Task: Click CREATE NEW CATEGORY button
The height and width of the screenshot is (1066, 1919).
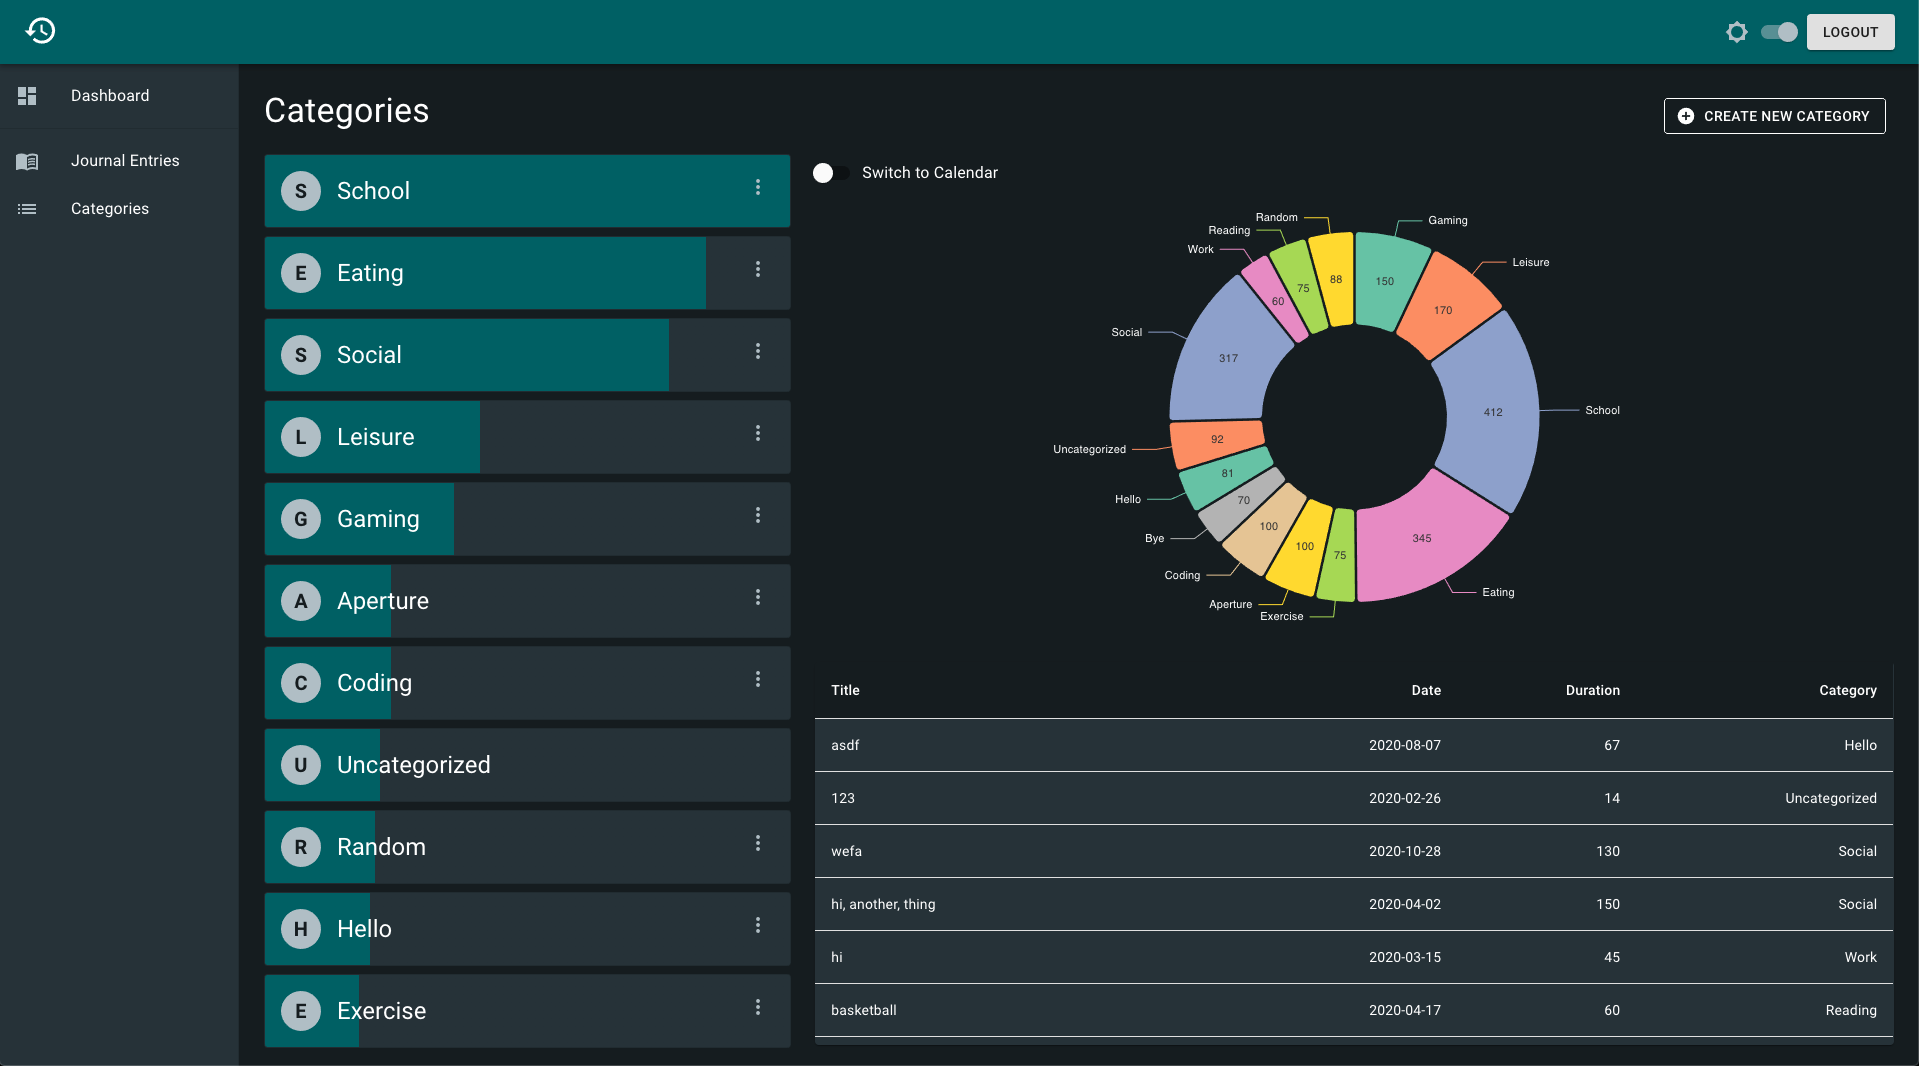Action: click(1774, 116)
